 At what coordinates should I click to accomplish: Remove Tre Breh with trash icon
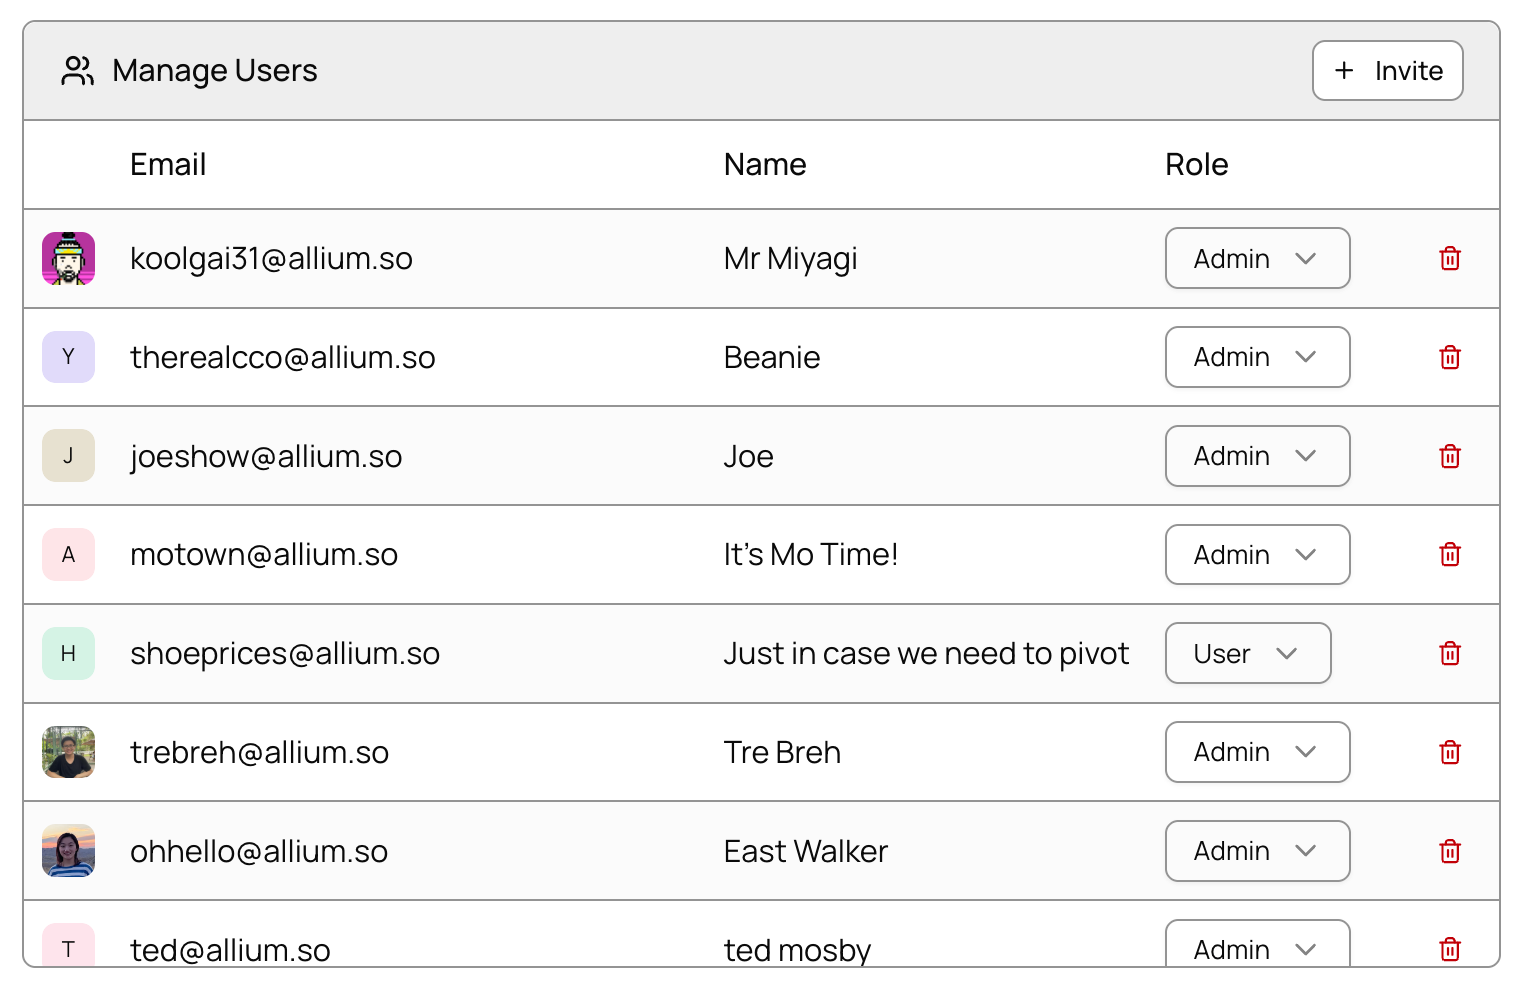pos(1449,752)
